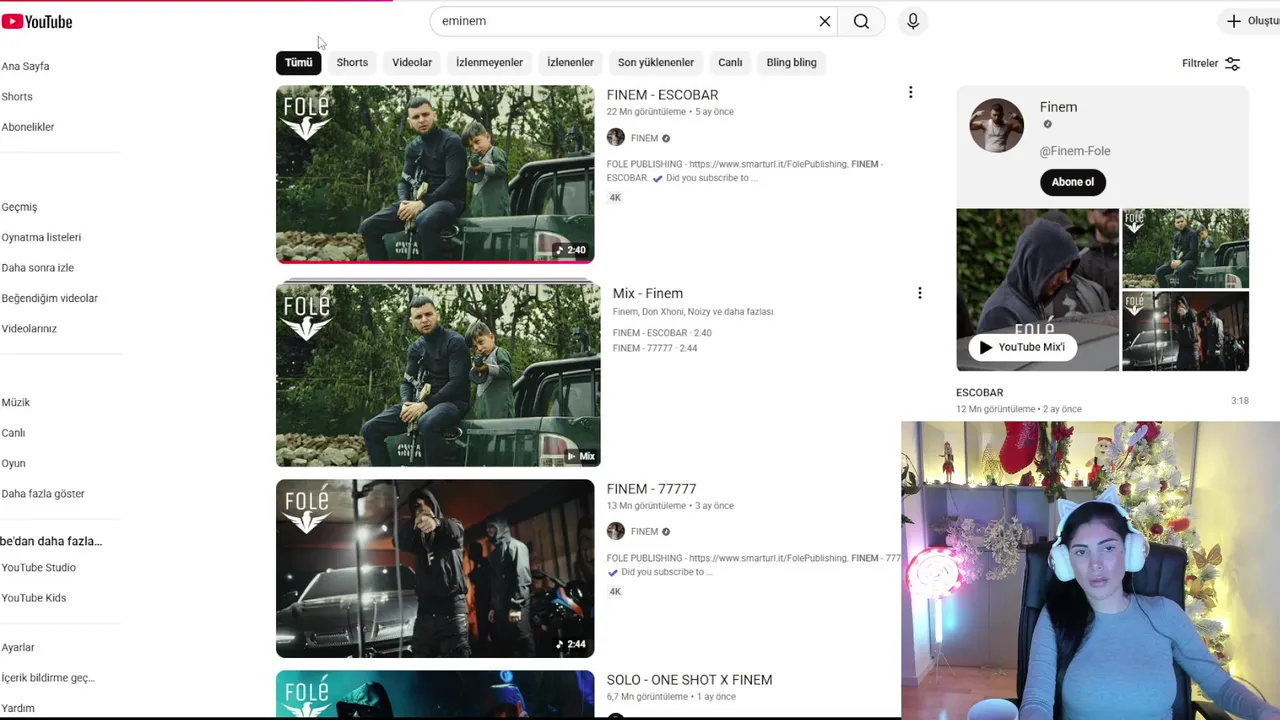Click the 4K badge under ESCOBAR video

615,198
